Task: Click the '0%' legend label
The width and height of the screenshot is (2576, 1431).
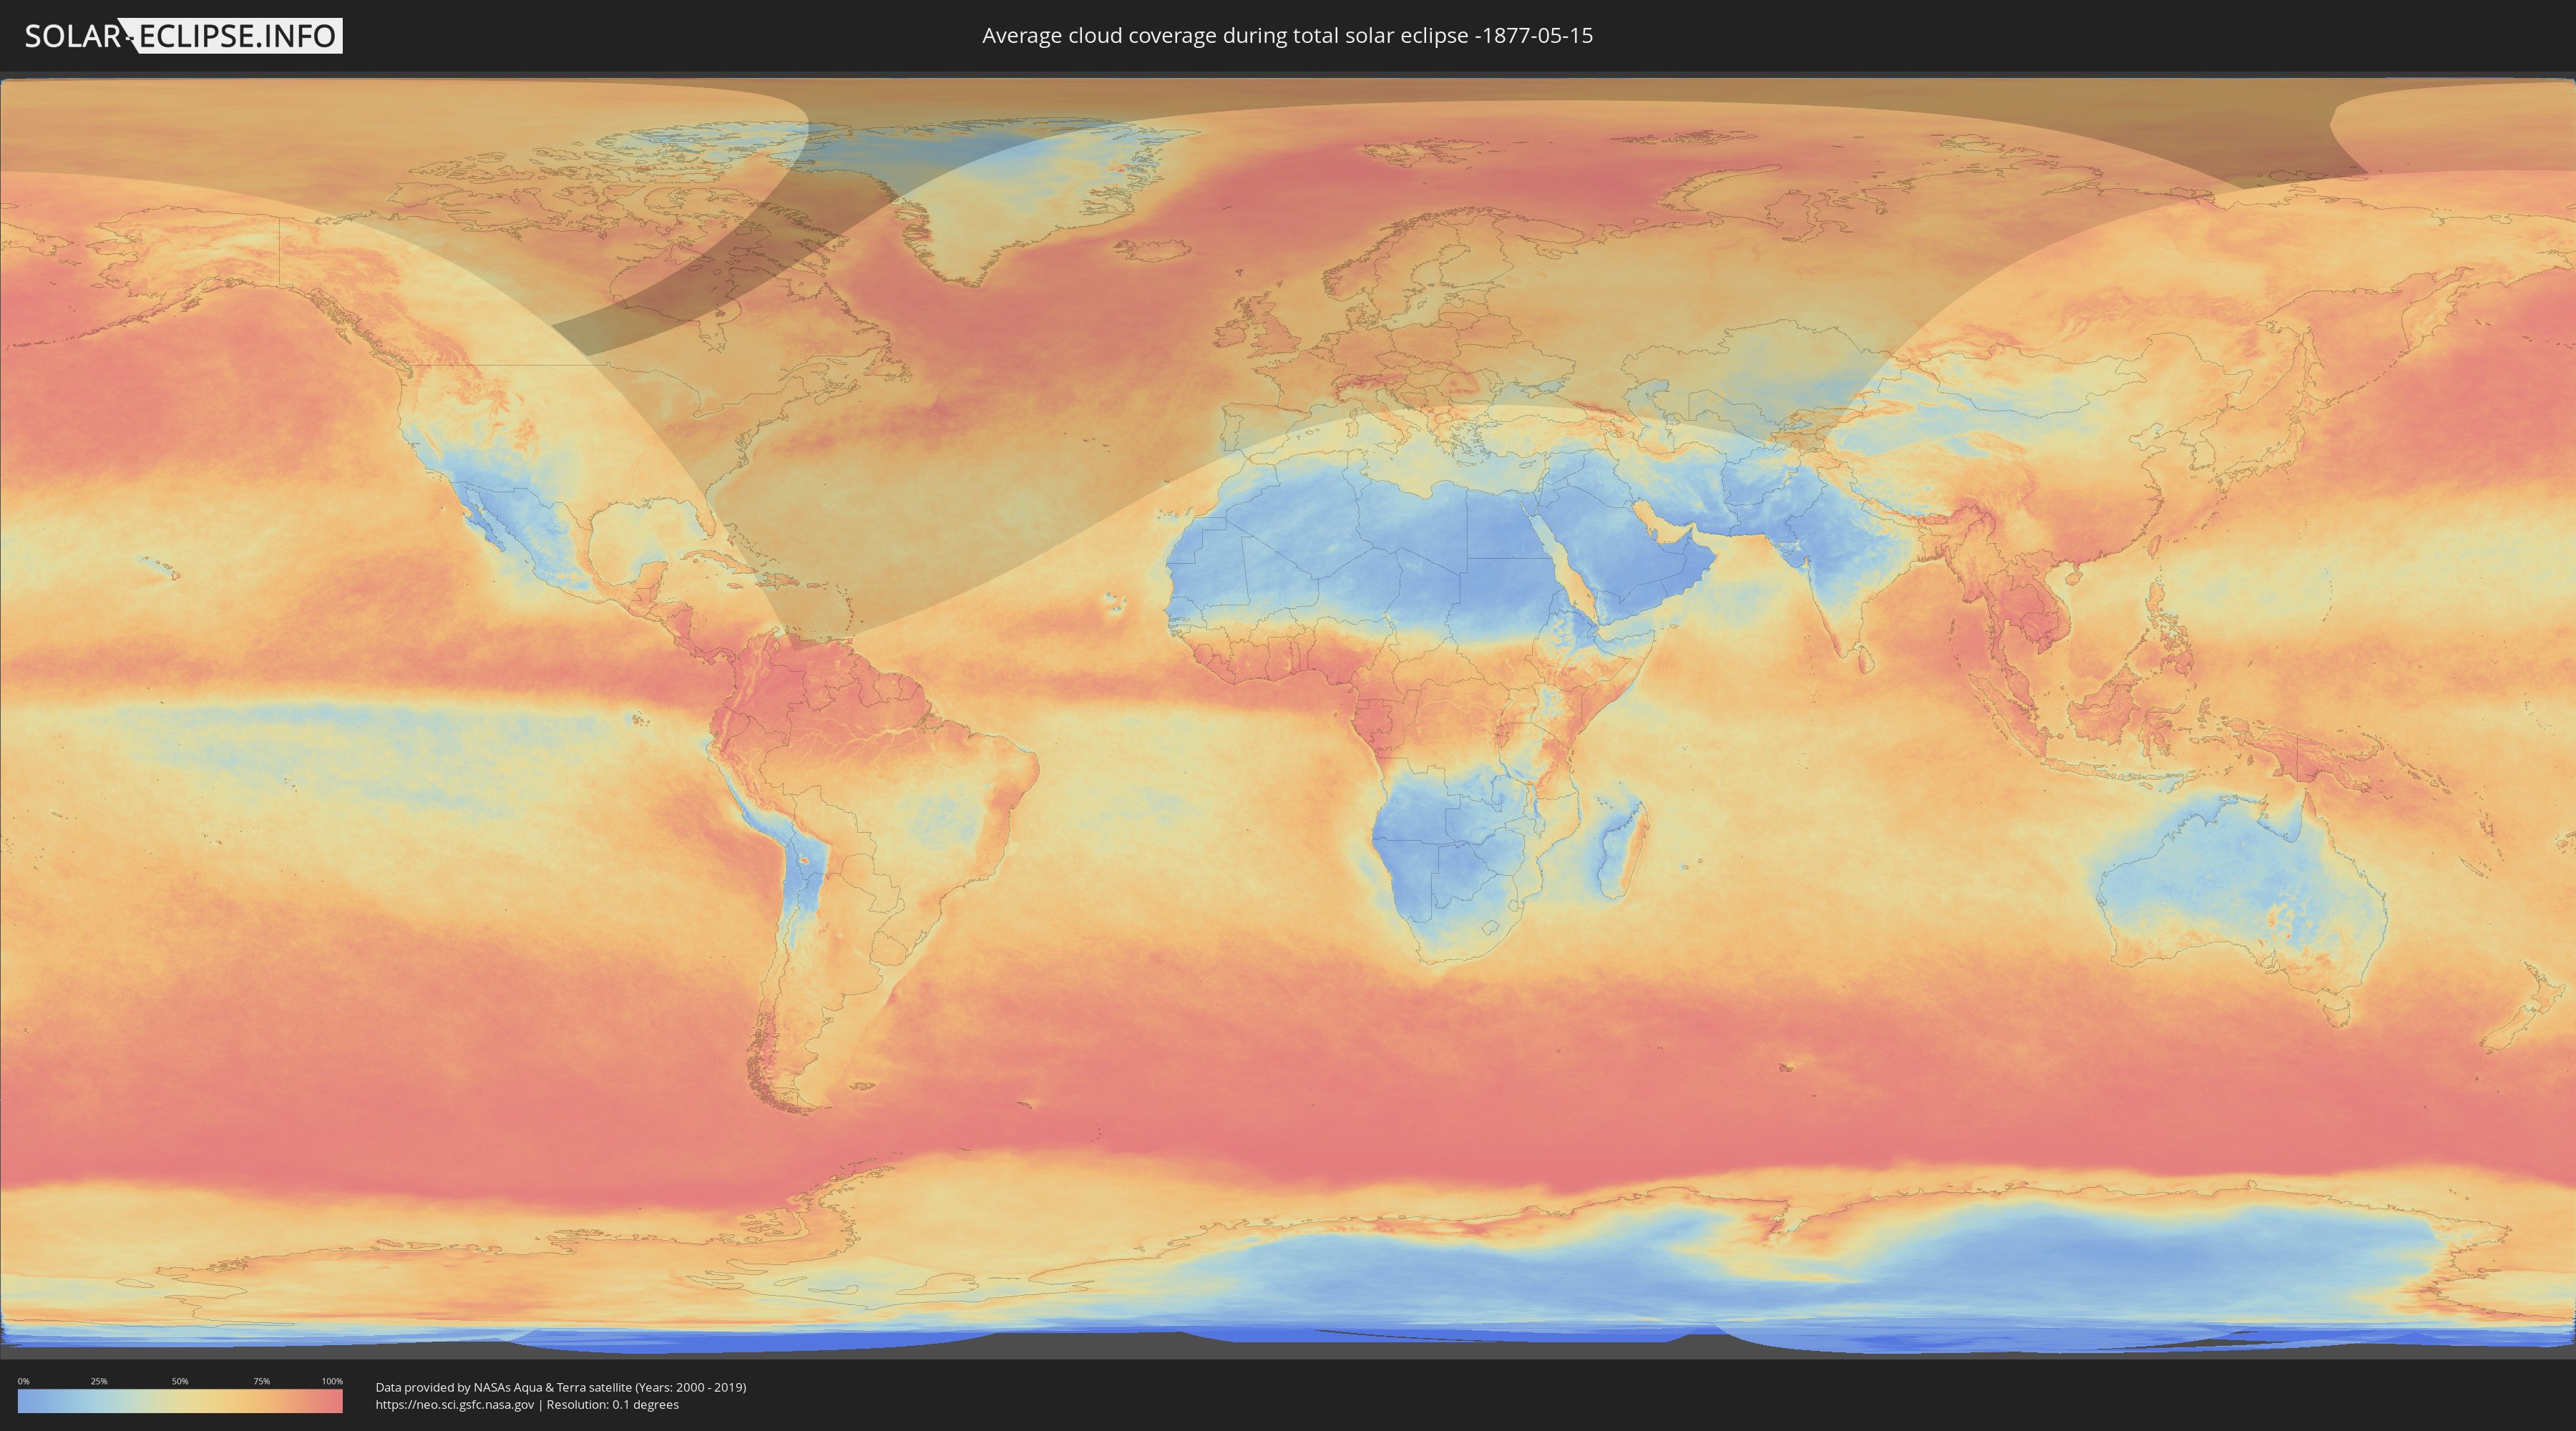Action: (x=23, y=1381)
